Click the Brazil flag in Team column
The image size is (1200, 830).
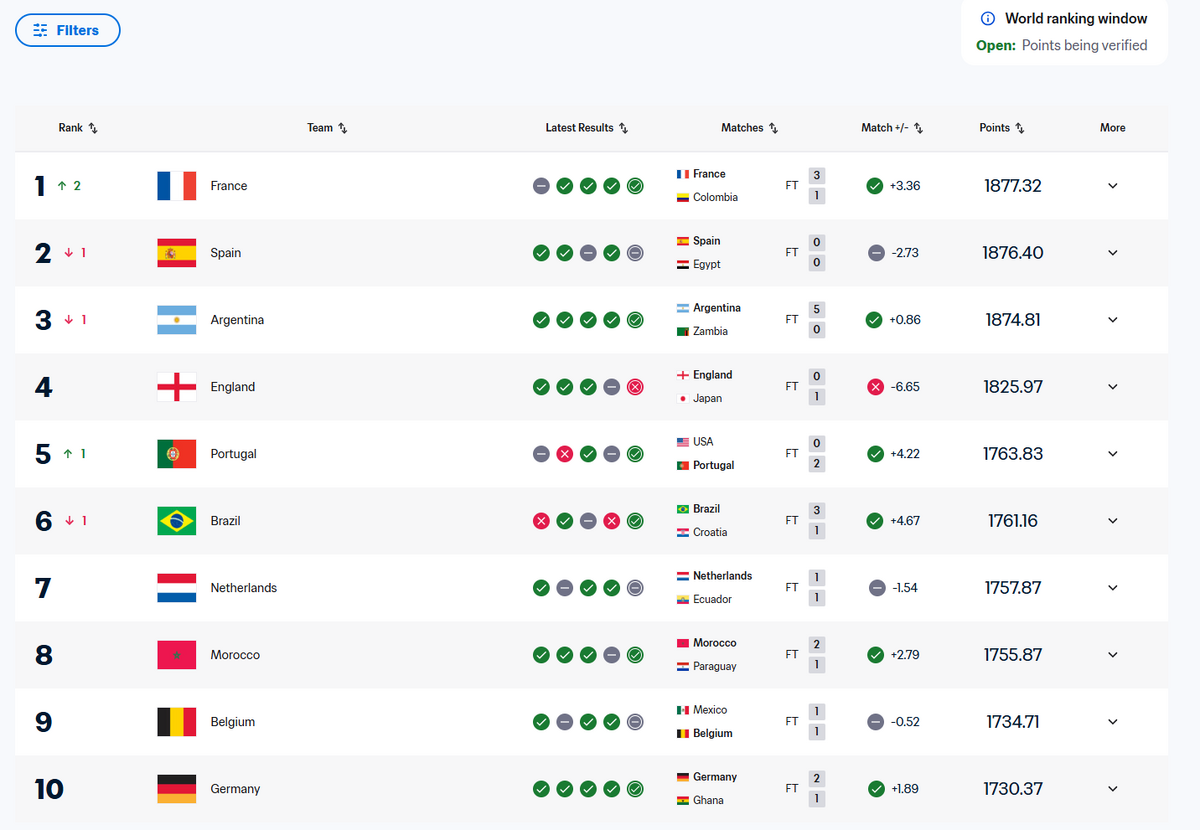tap(176, 521)
